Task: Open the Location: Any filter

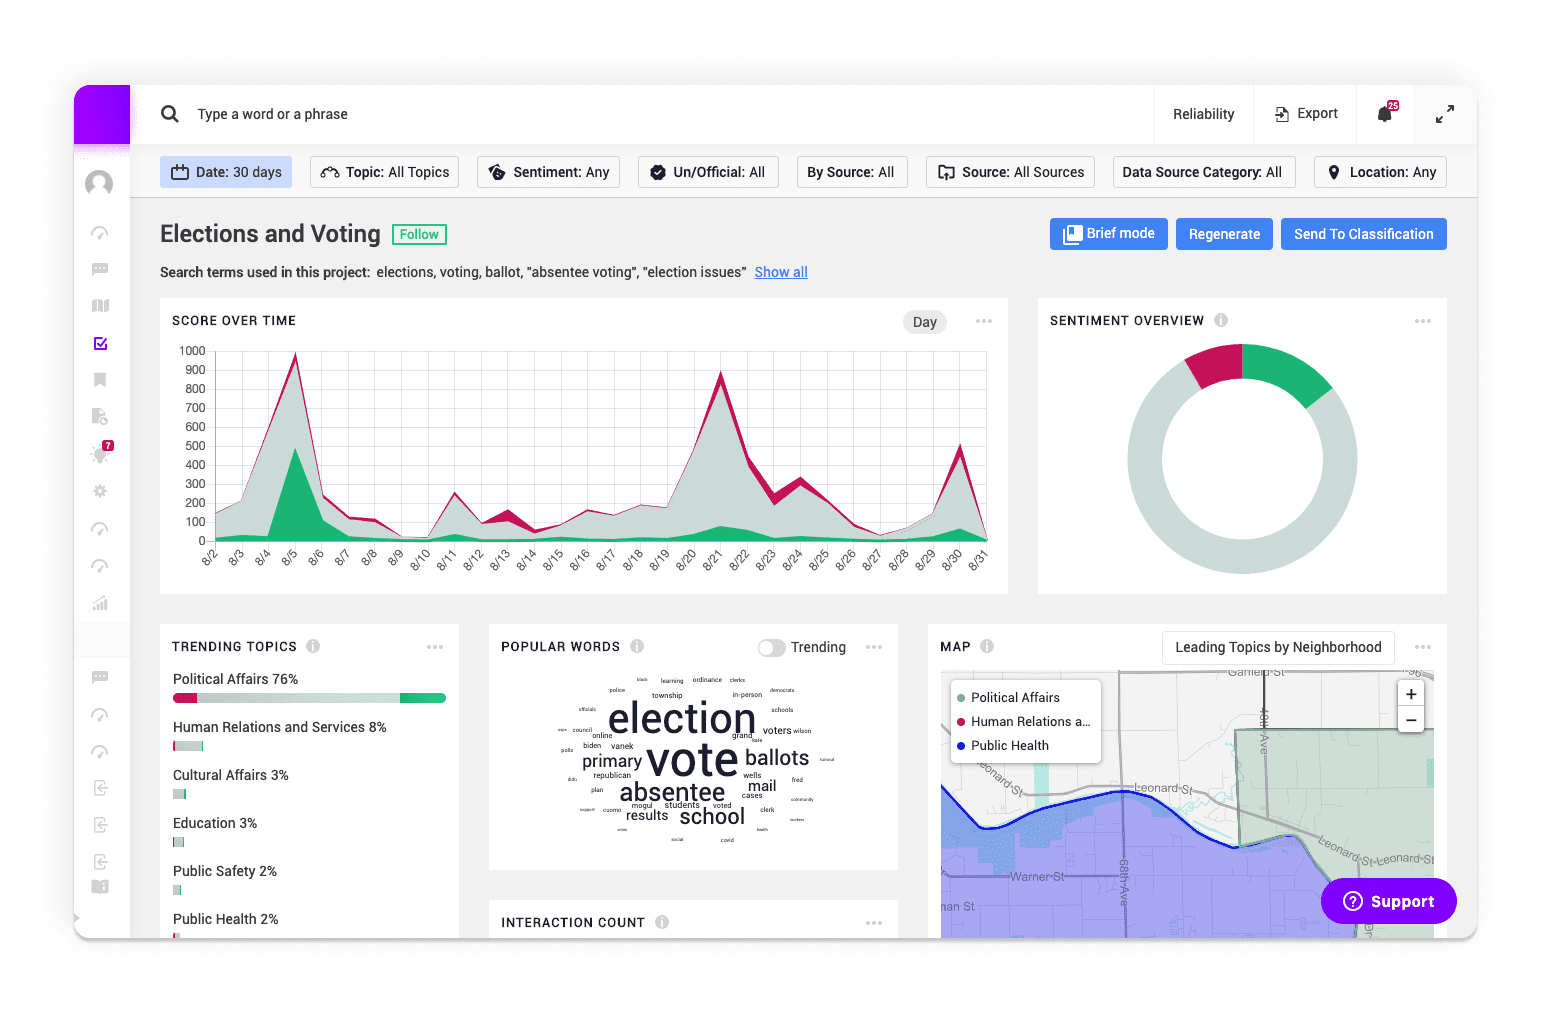Action: click(x=1380, y=172)
